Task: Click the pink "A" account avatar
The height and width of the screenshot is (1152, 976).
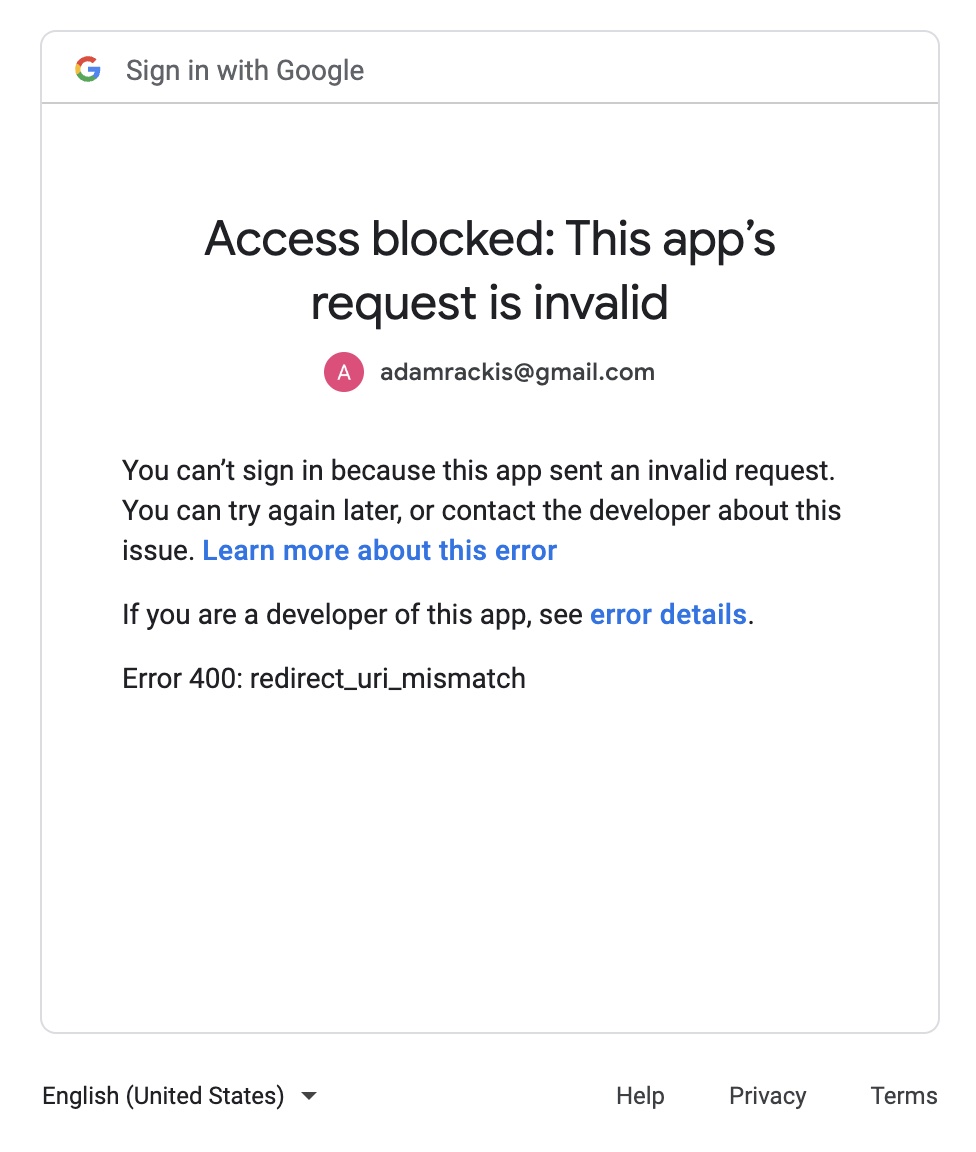Action: coord(344,373)
